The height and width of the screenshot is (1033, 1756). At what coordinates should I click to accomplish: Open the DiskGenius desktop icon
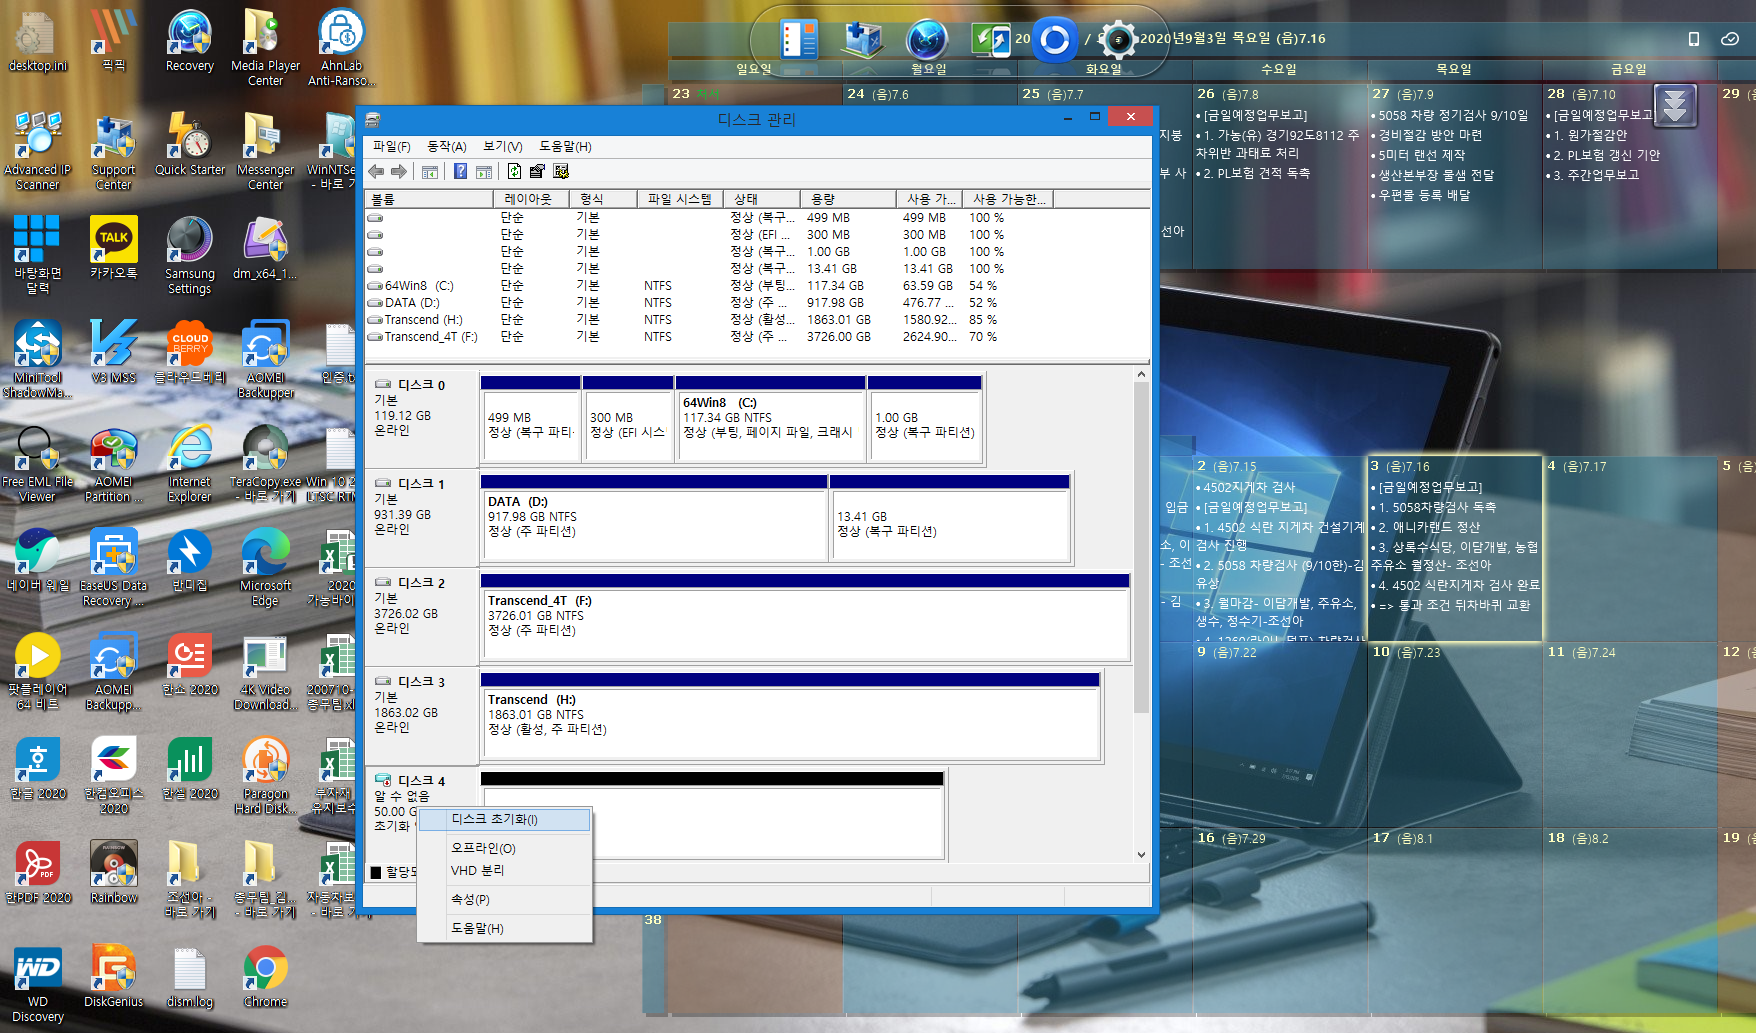(113, 975)
